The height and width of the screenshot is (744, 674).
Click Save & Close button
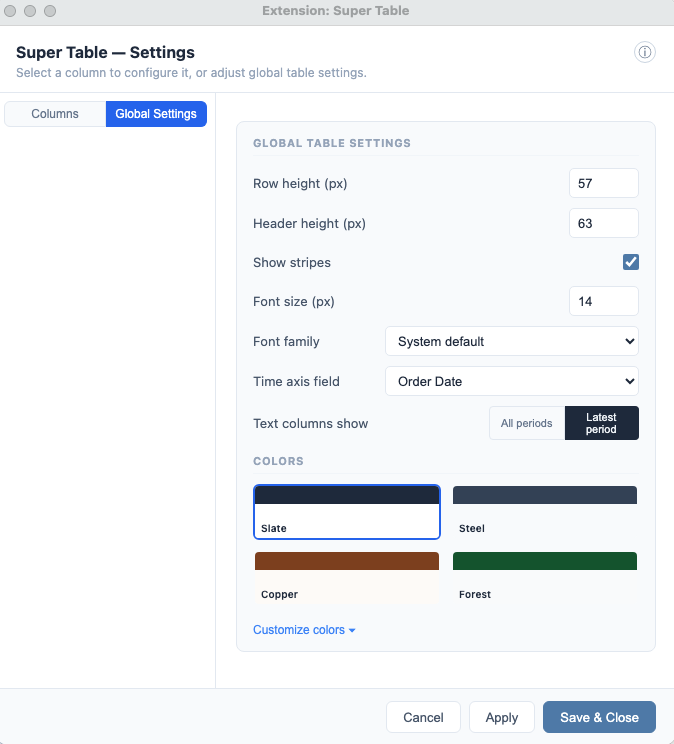[599, 717]
